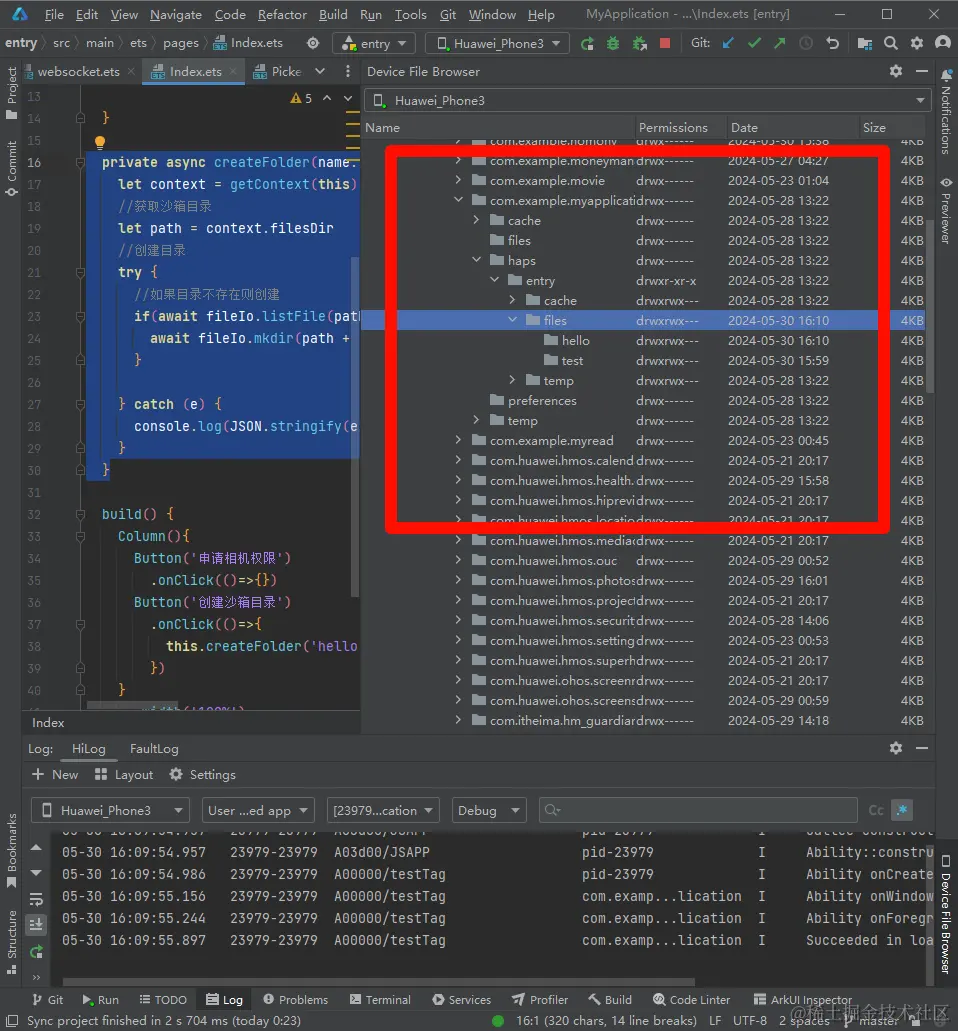This screenshot has width=958, height=1031.
Task: Toggle regex filter button in log search
Action: [902, 810]
